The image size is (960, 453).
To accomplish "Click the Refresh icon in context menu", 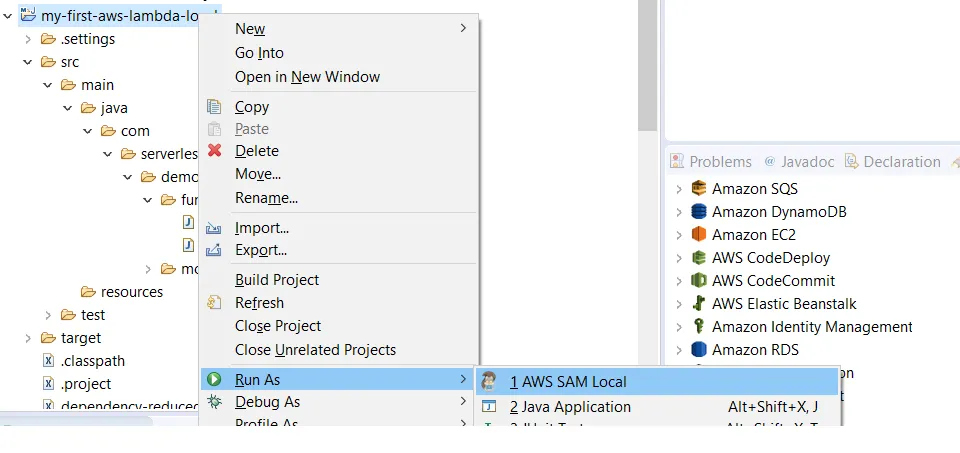I will (x=214, y=302).
